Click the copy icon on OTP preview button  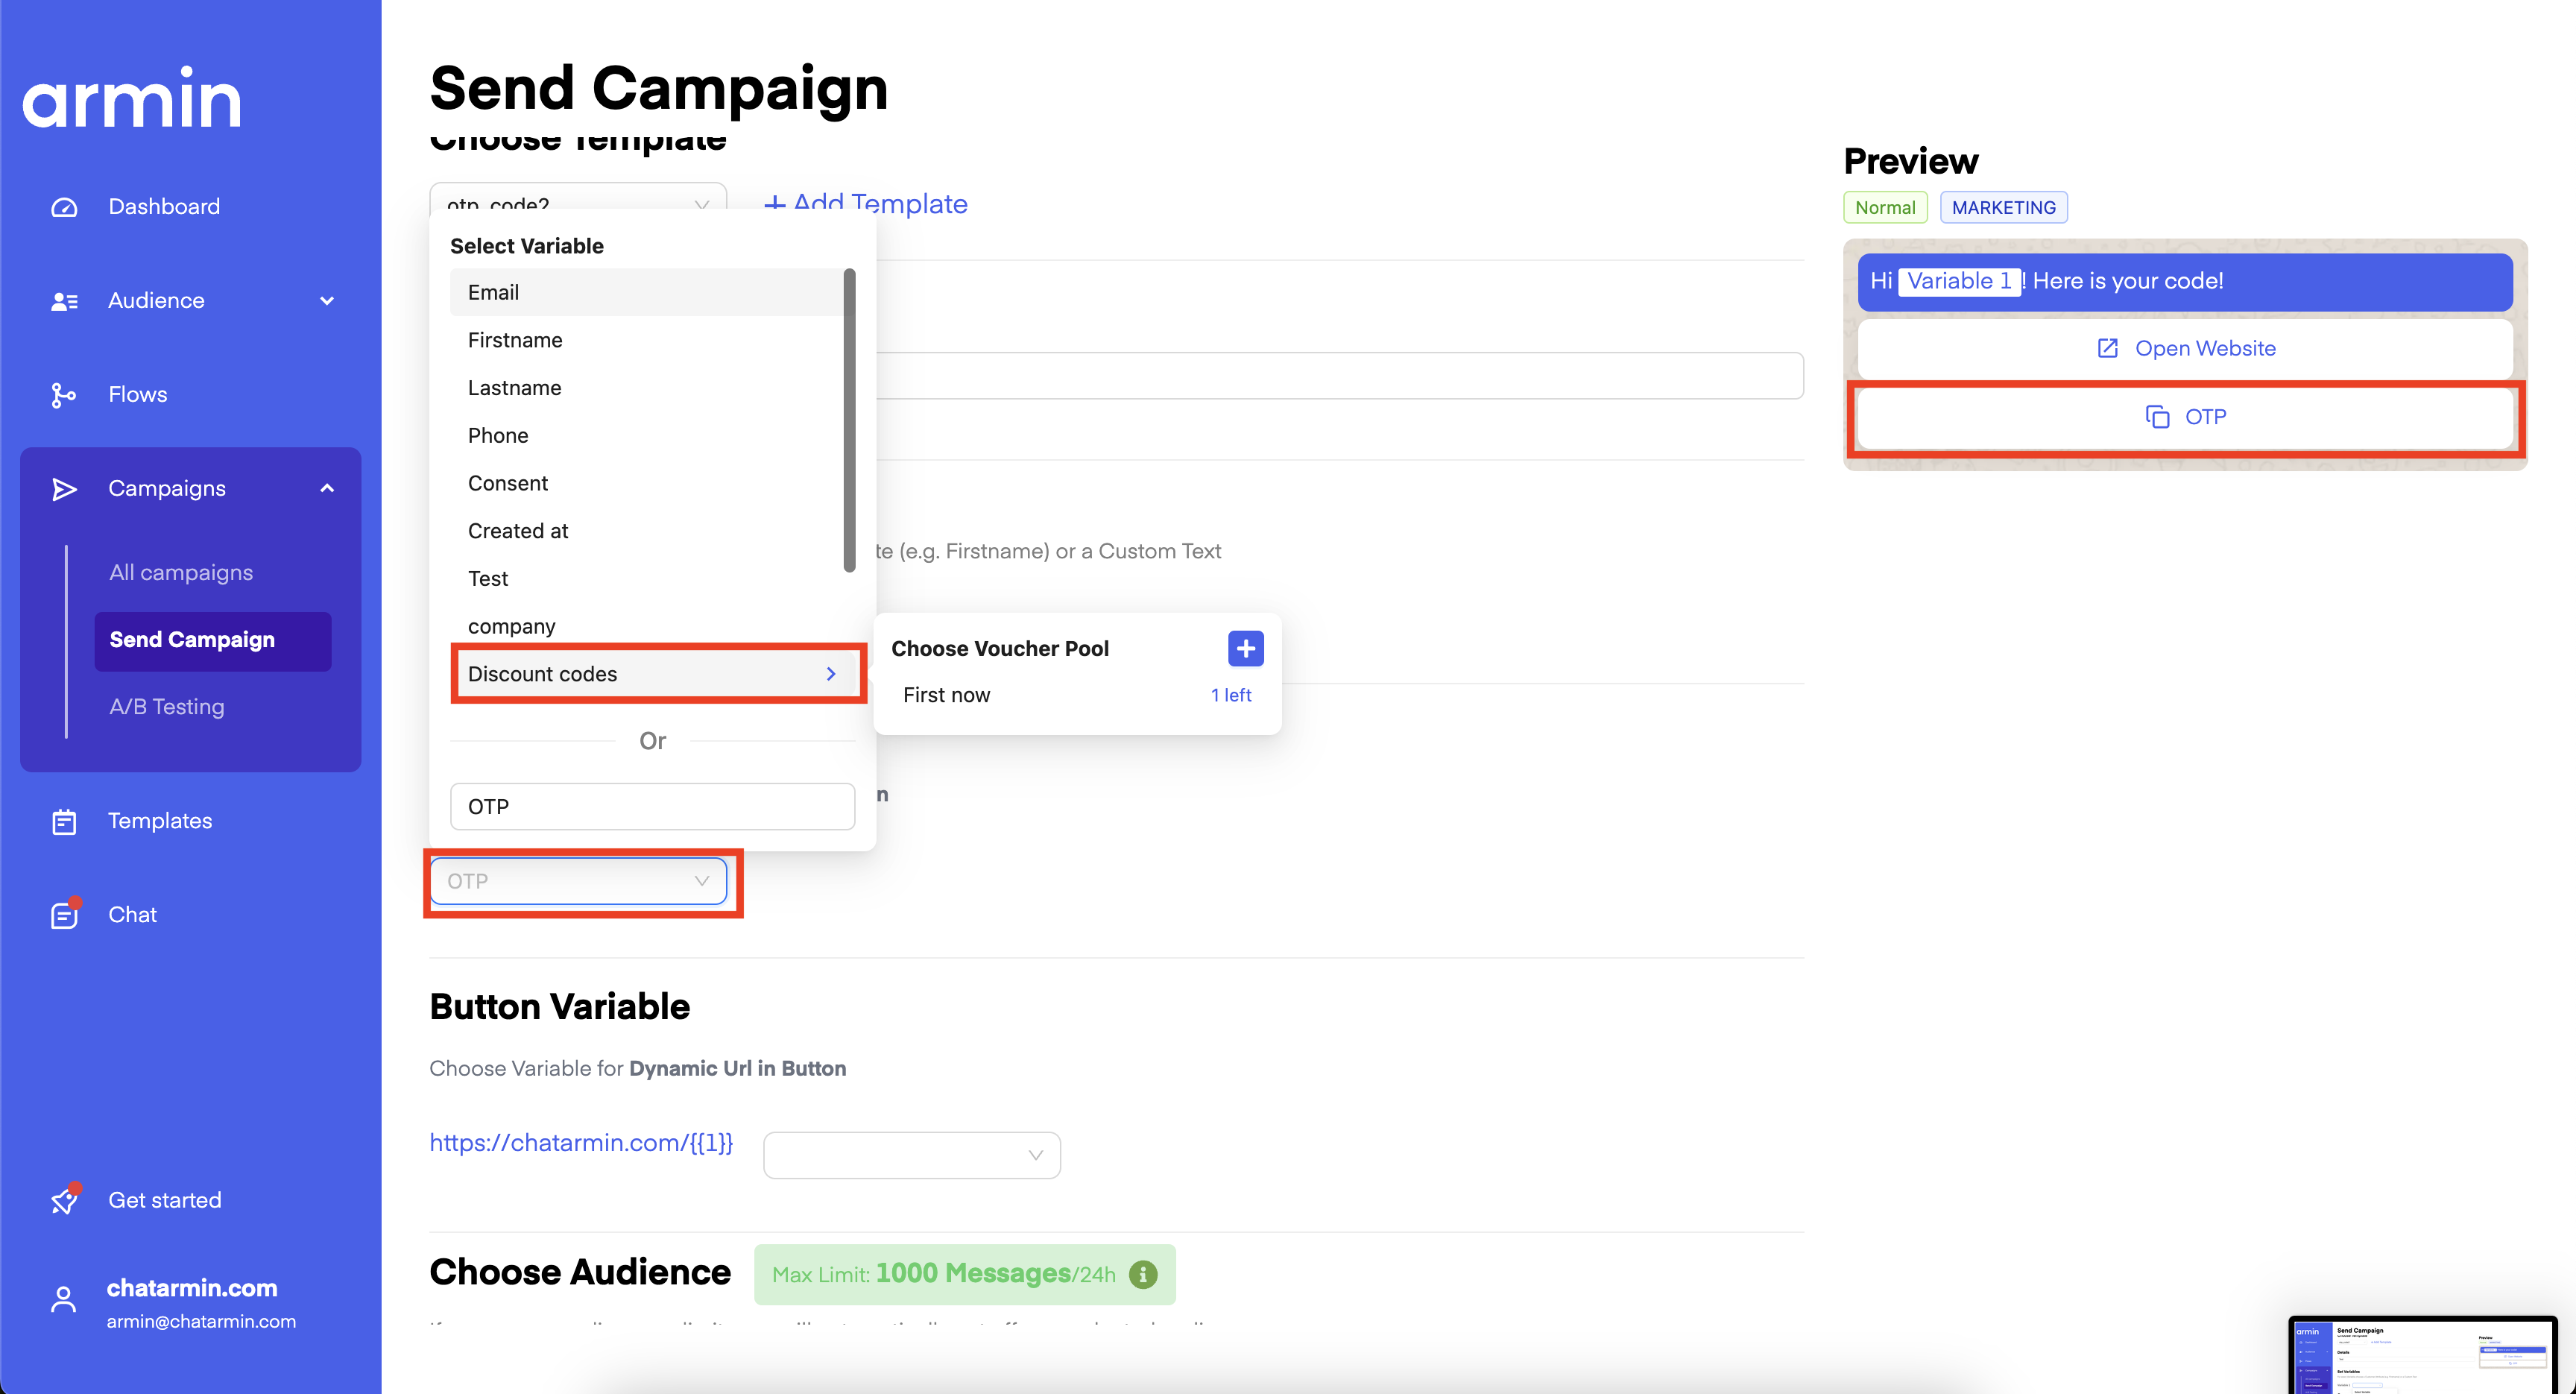pyautogui.click(x=2157, y=417)
